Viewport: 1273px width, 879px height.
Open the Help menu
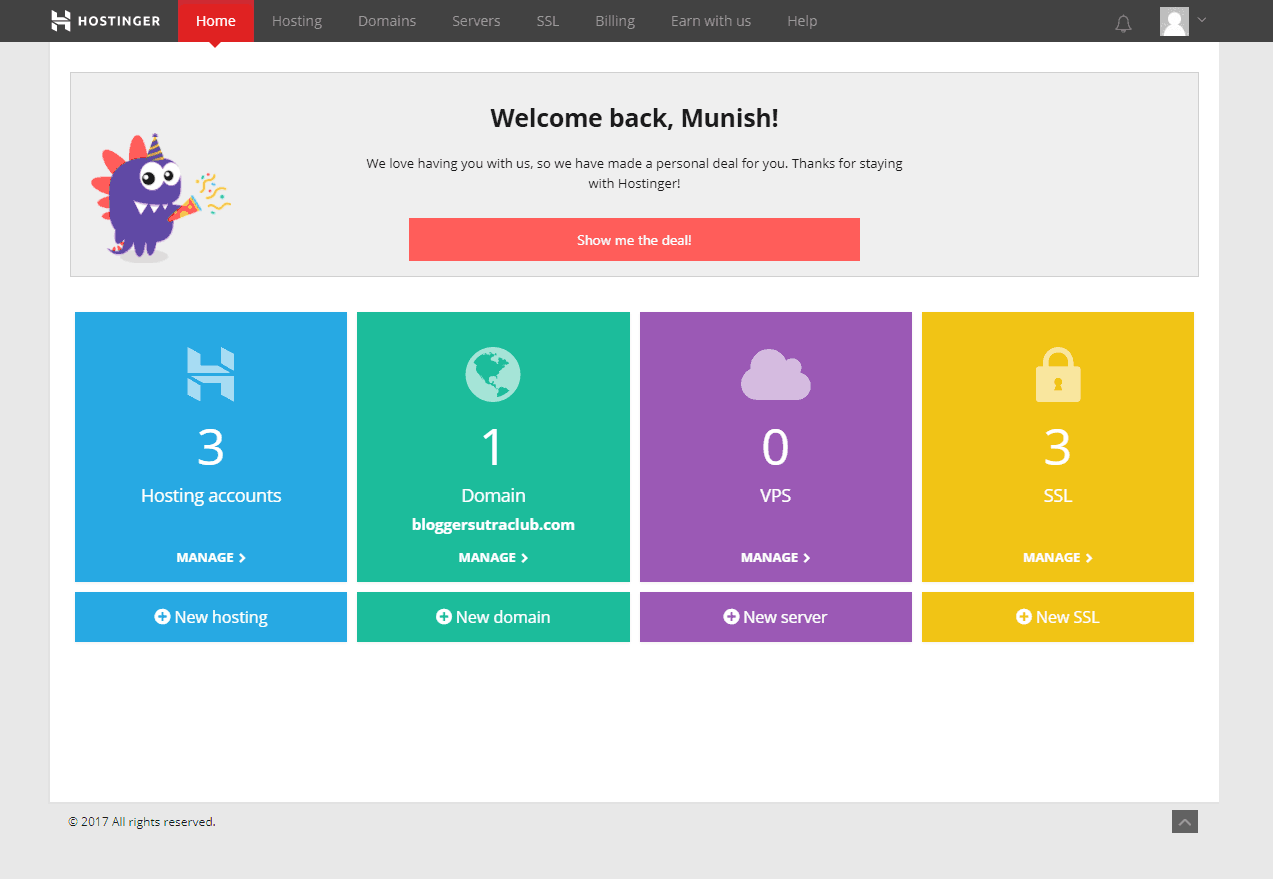point(802,21)
